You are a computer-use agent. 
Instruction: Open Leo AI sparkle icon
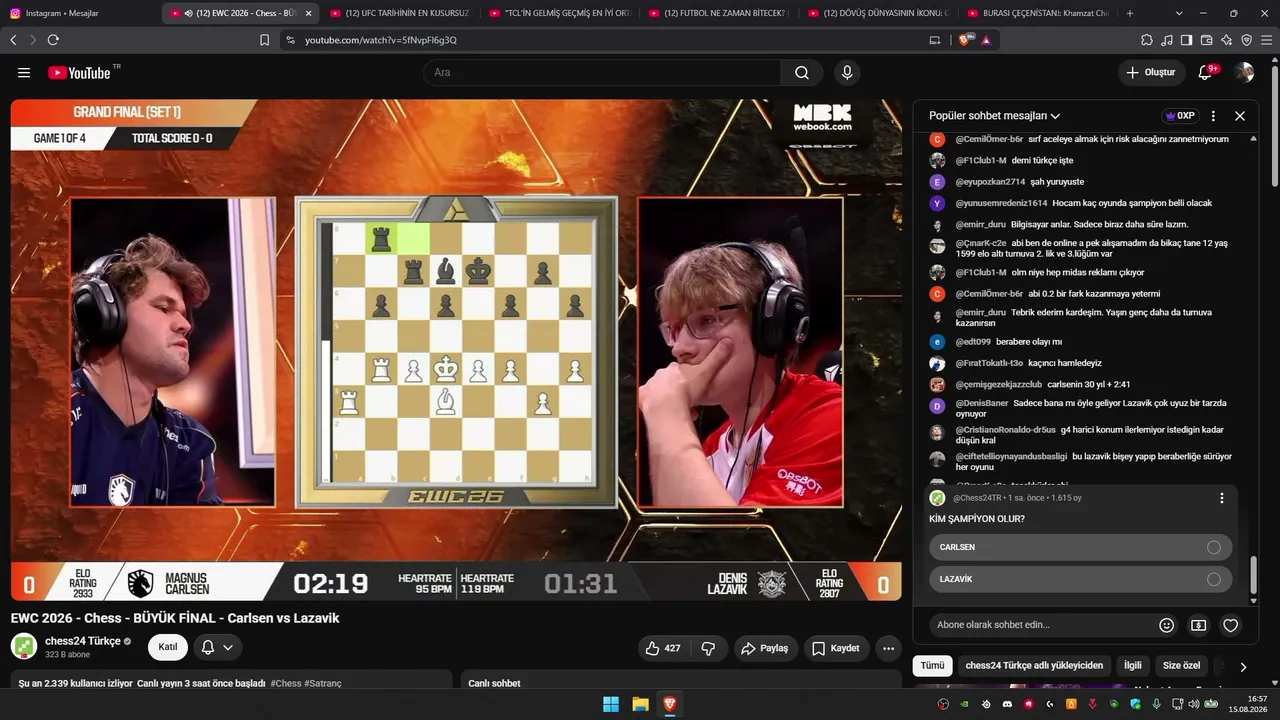(x=1227, y=40)
